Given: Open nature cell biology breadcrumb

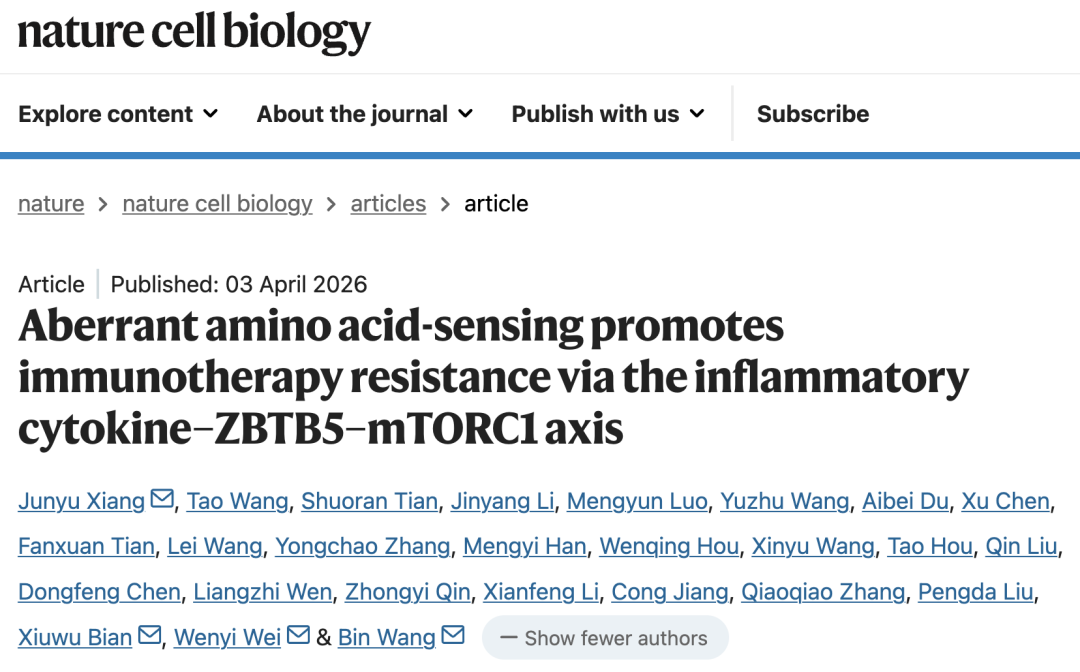Looking at the screenshot, I should click(217, 204).
